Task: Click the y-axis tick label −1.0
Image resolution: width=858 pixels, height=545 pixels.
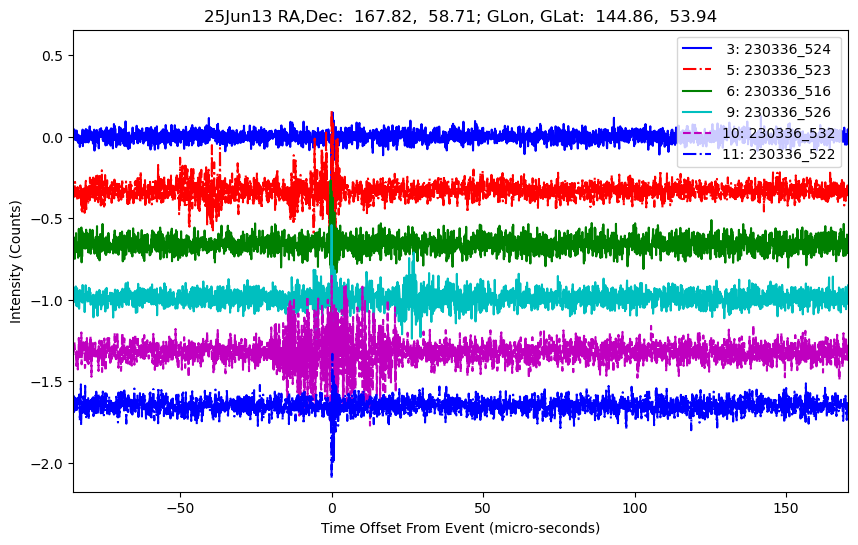Action: click(49, 301)
